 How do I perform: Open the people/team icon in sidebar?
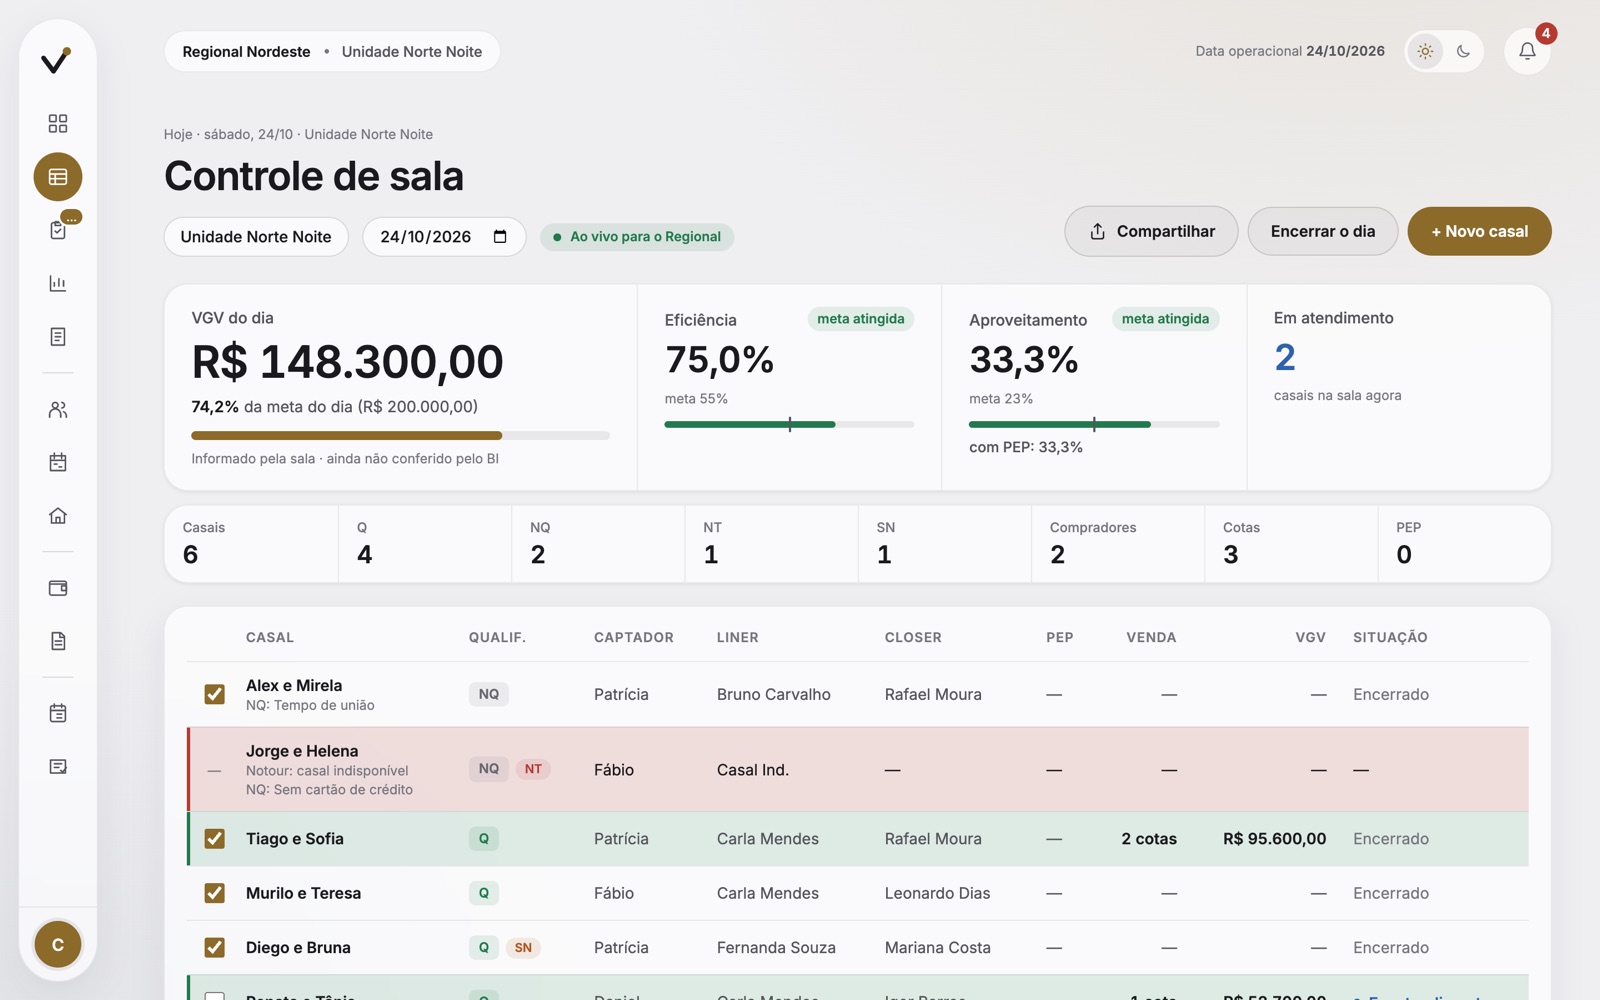pyautogui.click(x=58, y=410)
